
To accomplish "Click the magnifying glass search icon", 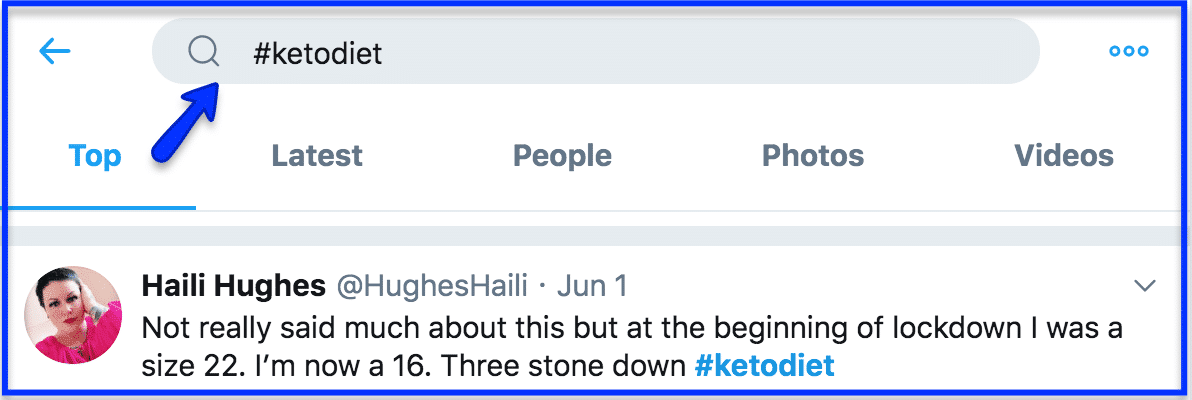I will 204,52.
